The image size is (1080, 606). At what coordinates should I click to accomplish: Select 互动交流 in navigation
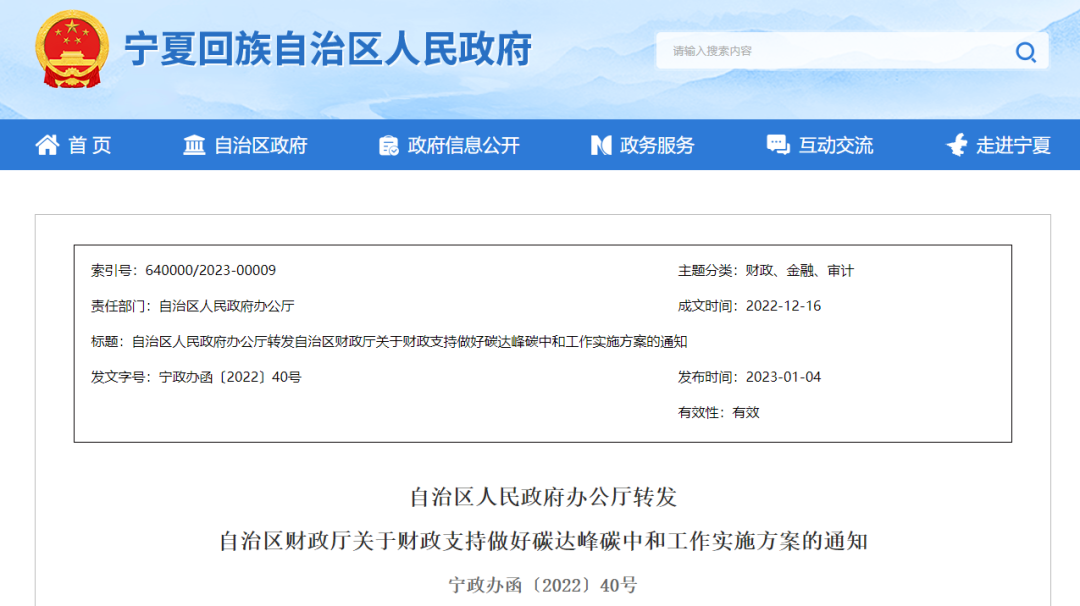click(835, 145)
